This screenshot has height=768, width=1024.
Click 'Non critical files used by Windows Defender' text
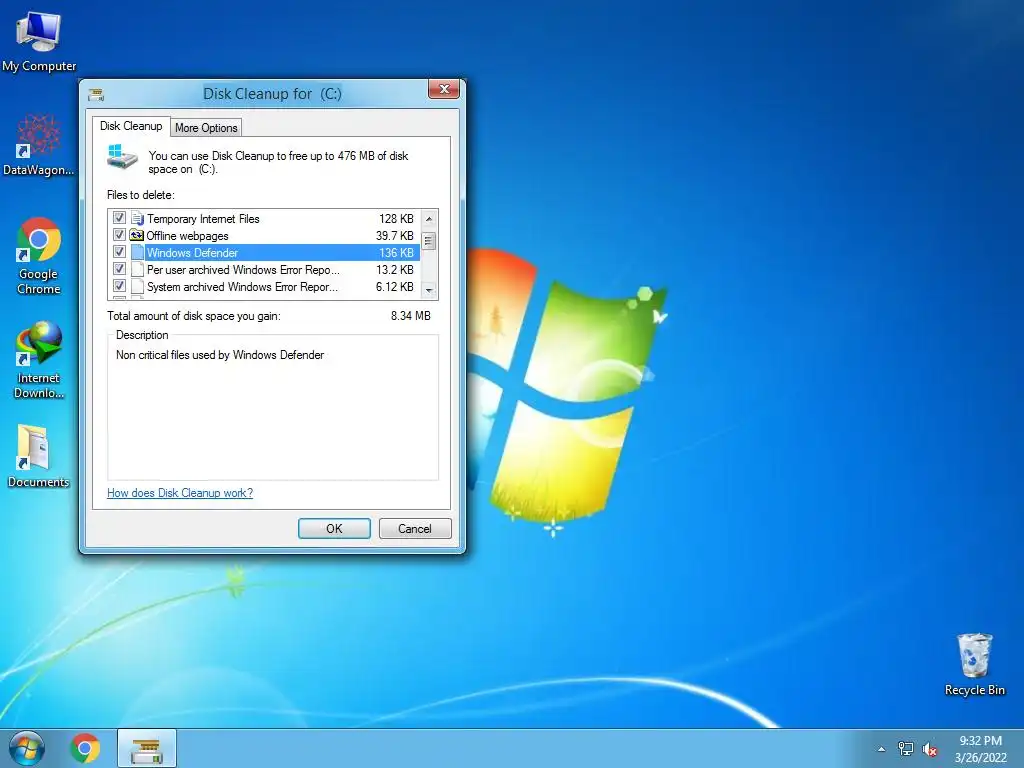click(220, 355)
